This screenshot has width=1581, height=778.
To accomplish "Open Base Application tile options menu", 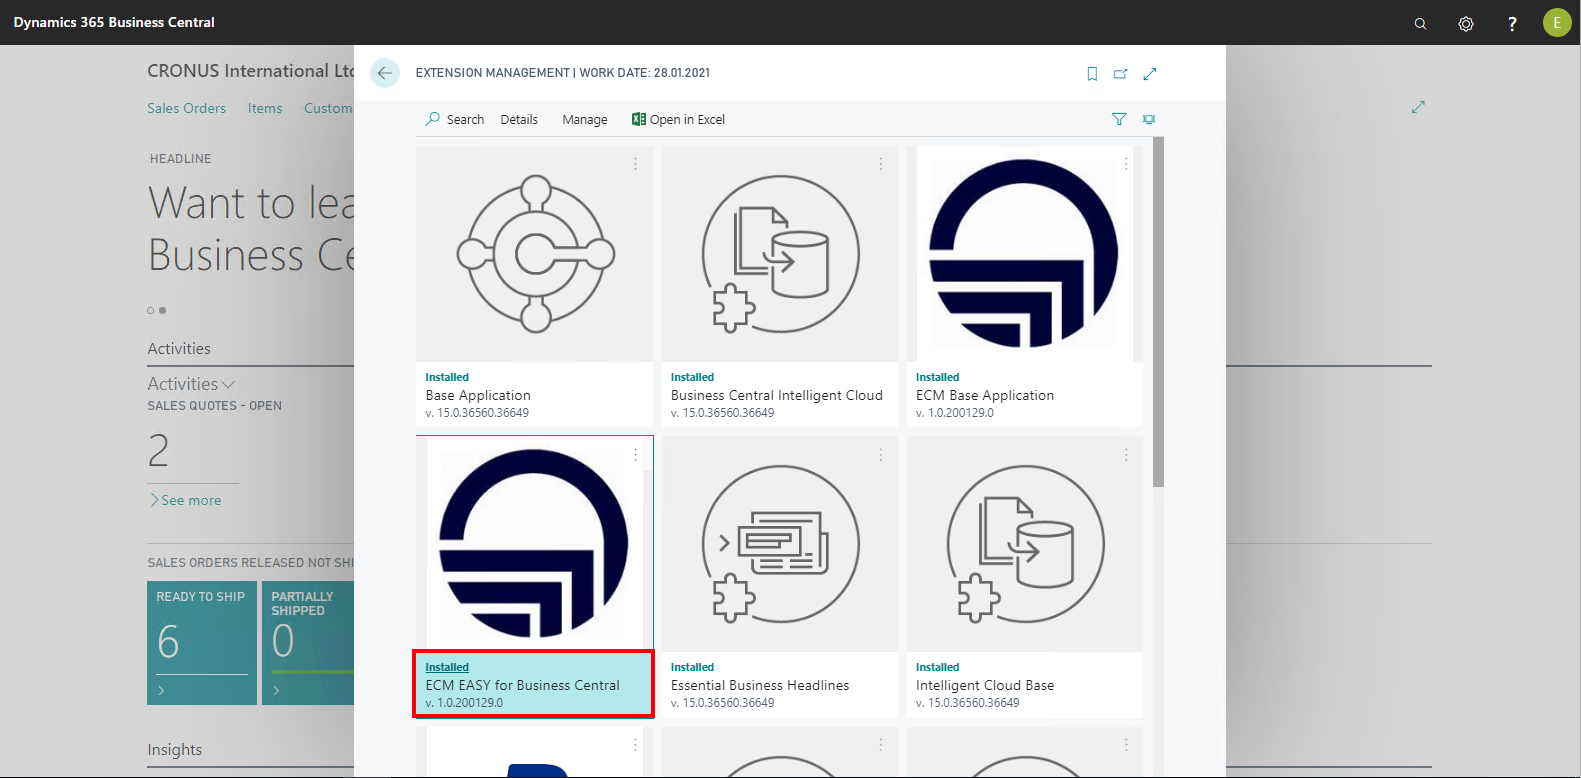I will click(635, 164).
